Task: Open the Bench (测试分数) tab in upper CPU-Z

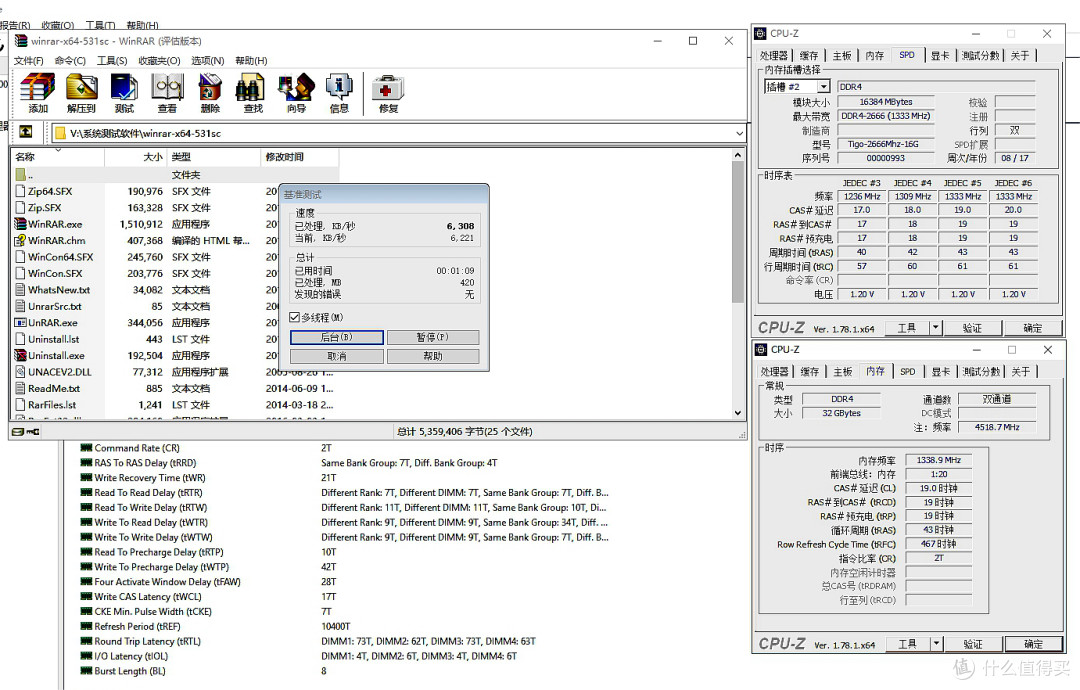Action: (980, 56)
